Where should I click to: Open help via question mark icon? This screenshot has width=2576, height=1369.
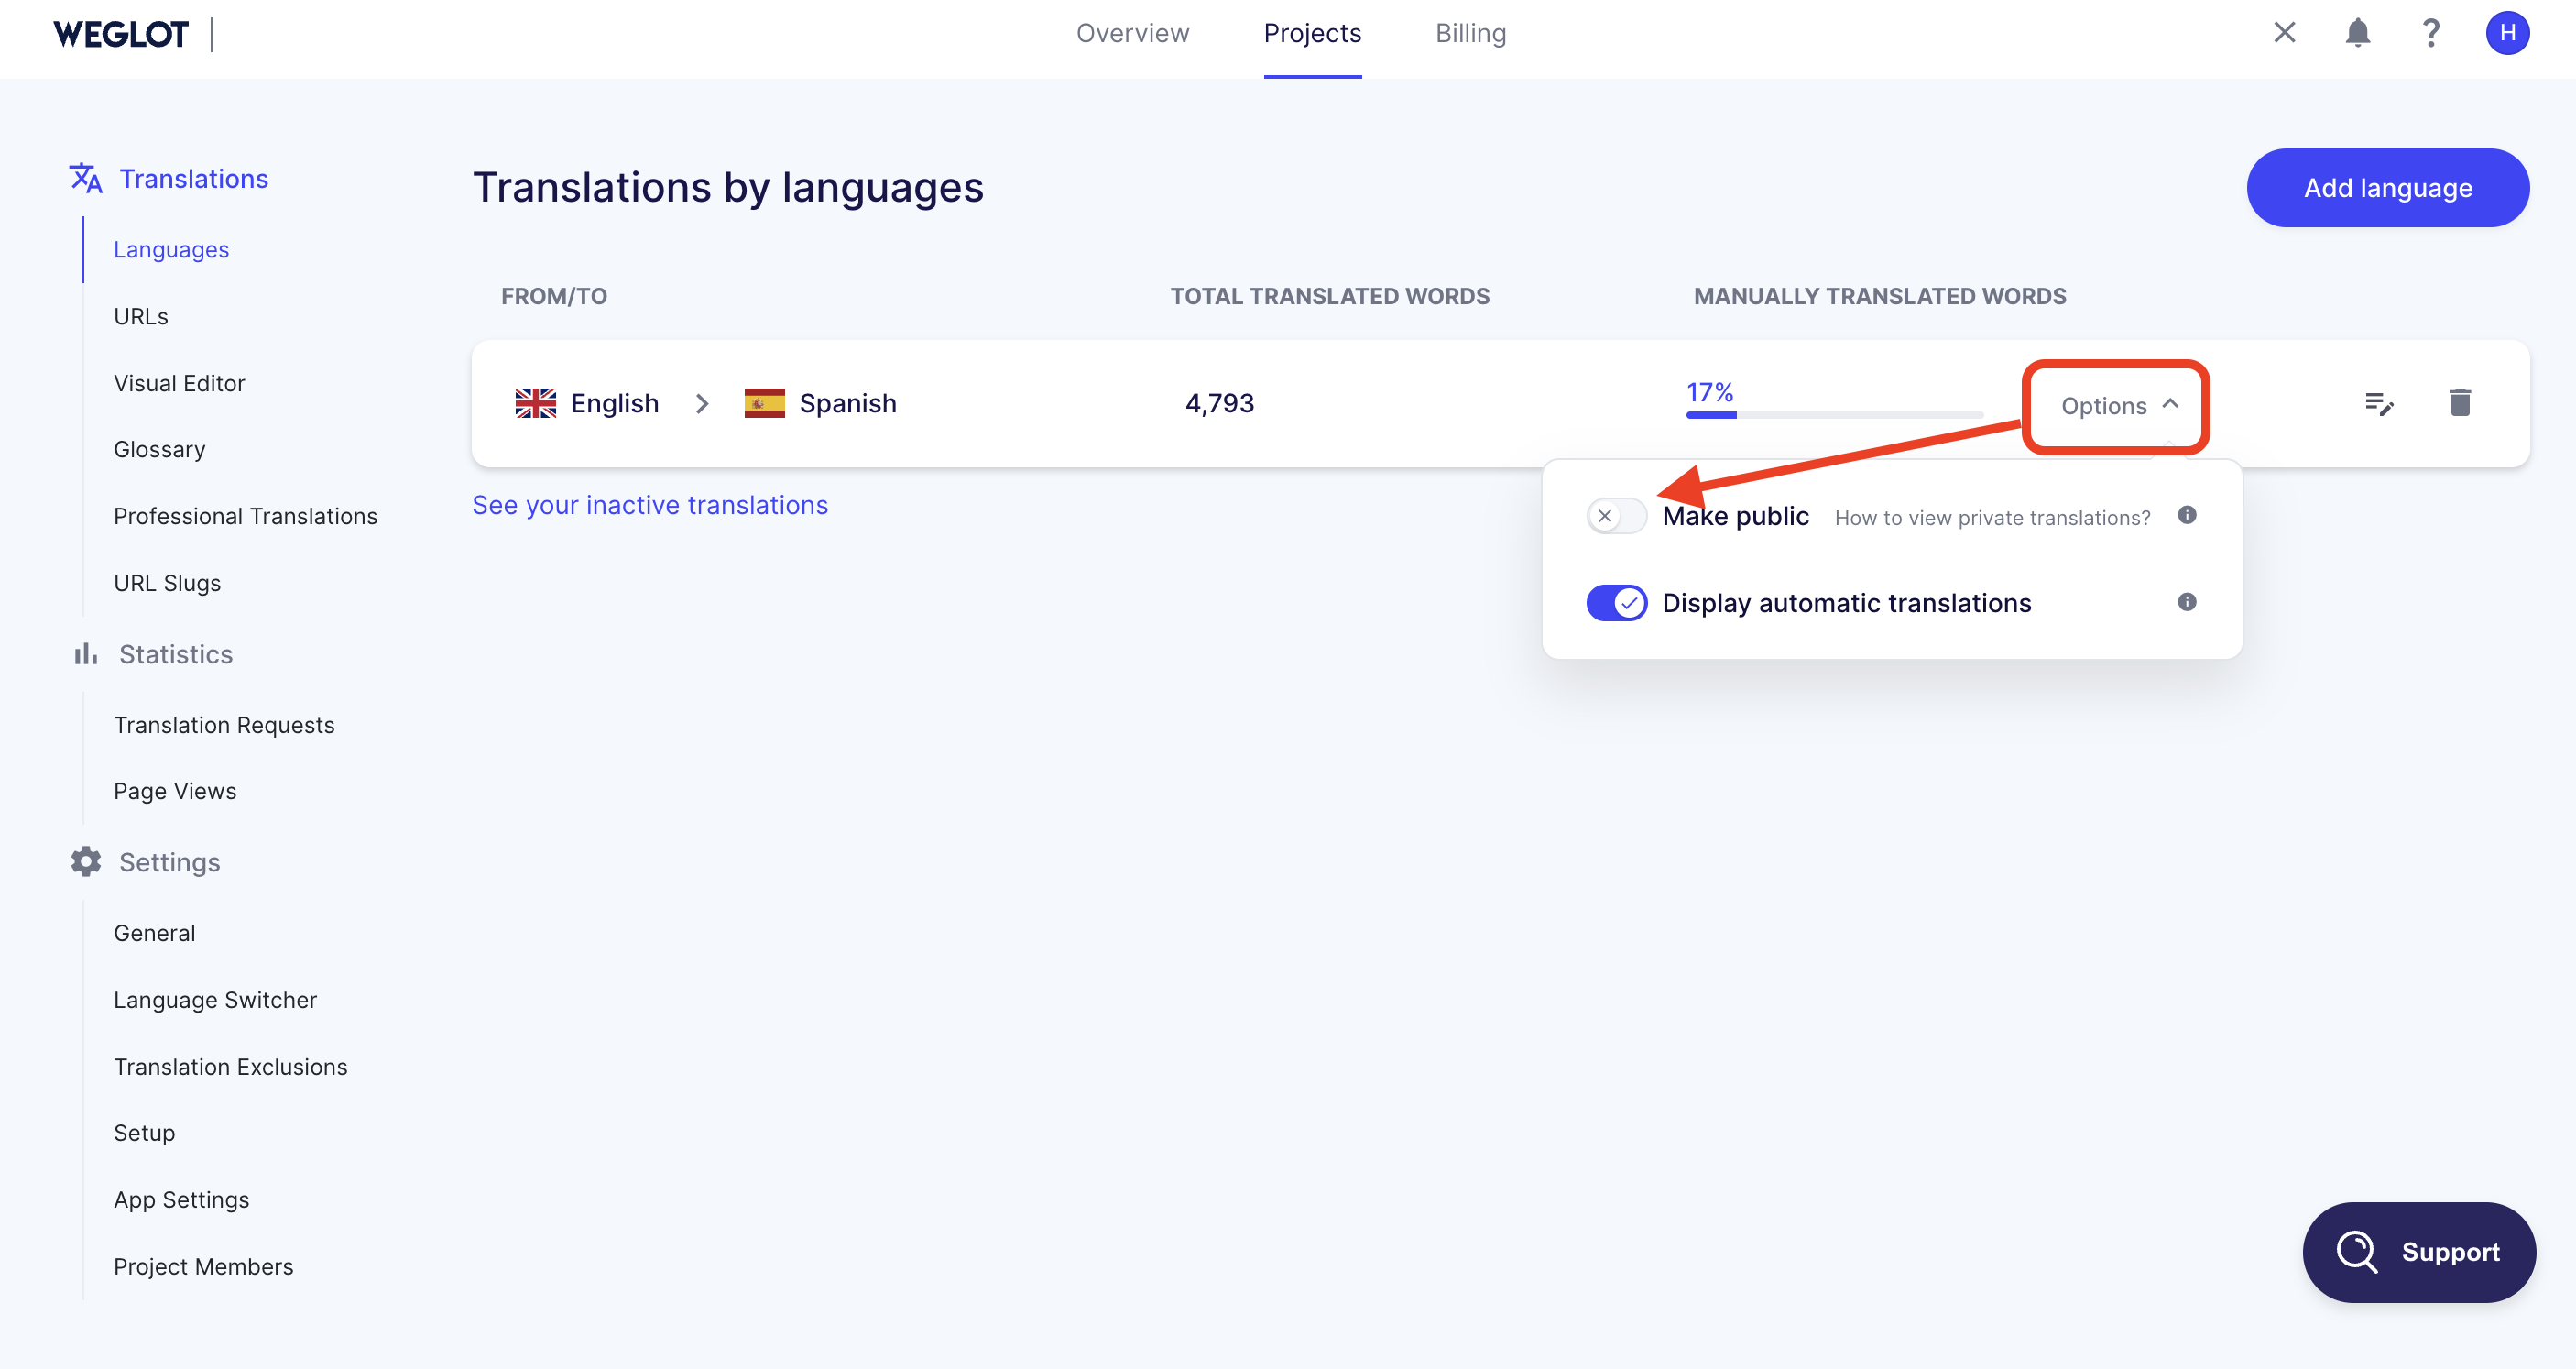click(x=2431, y=33)
